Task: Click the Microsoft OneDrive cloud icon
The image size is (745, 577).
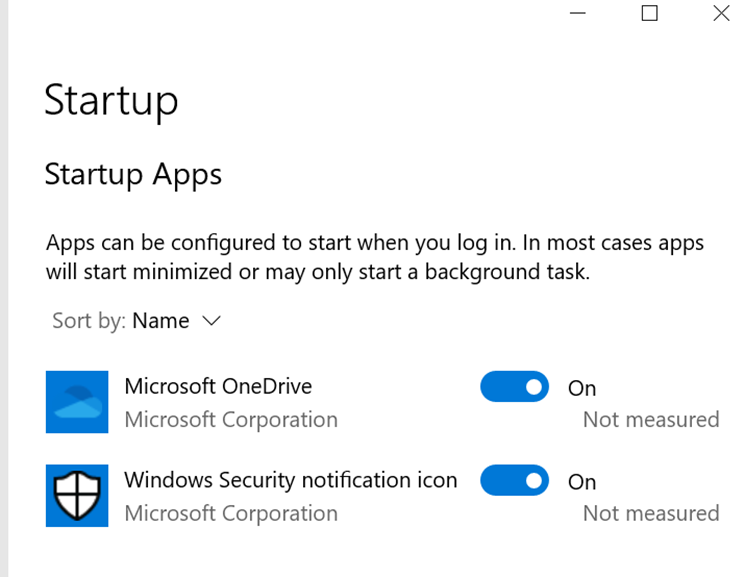Action: pos(77,402)
